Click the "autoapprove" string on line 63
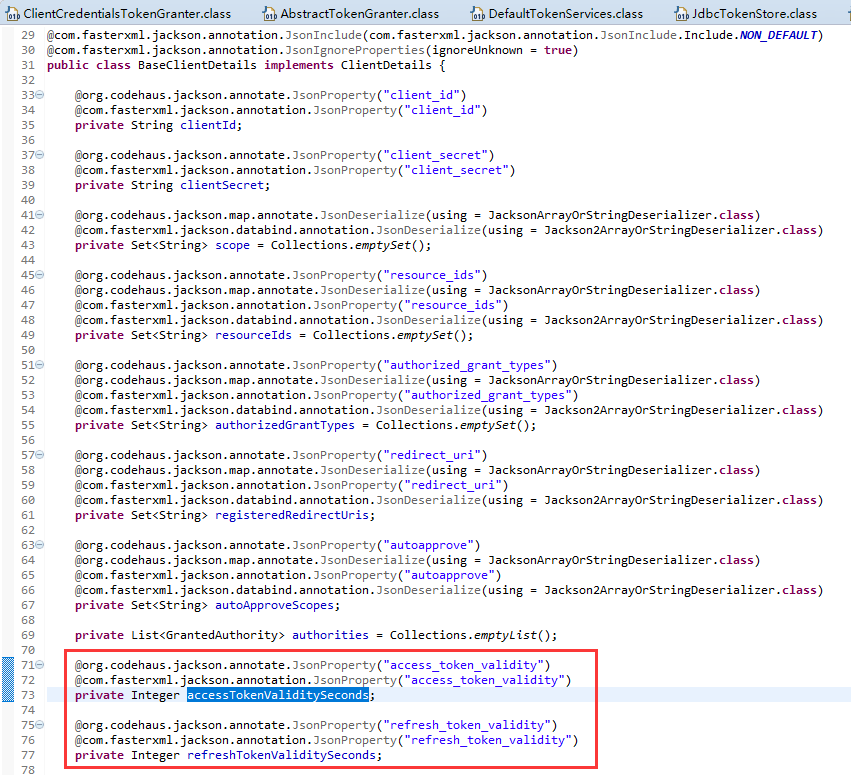Image resolution: width=851 pixels, height=775 pixels. click(x=432, y=545)
